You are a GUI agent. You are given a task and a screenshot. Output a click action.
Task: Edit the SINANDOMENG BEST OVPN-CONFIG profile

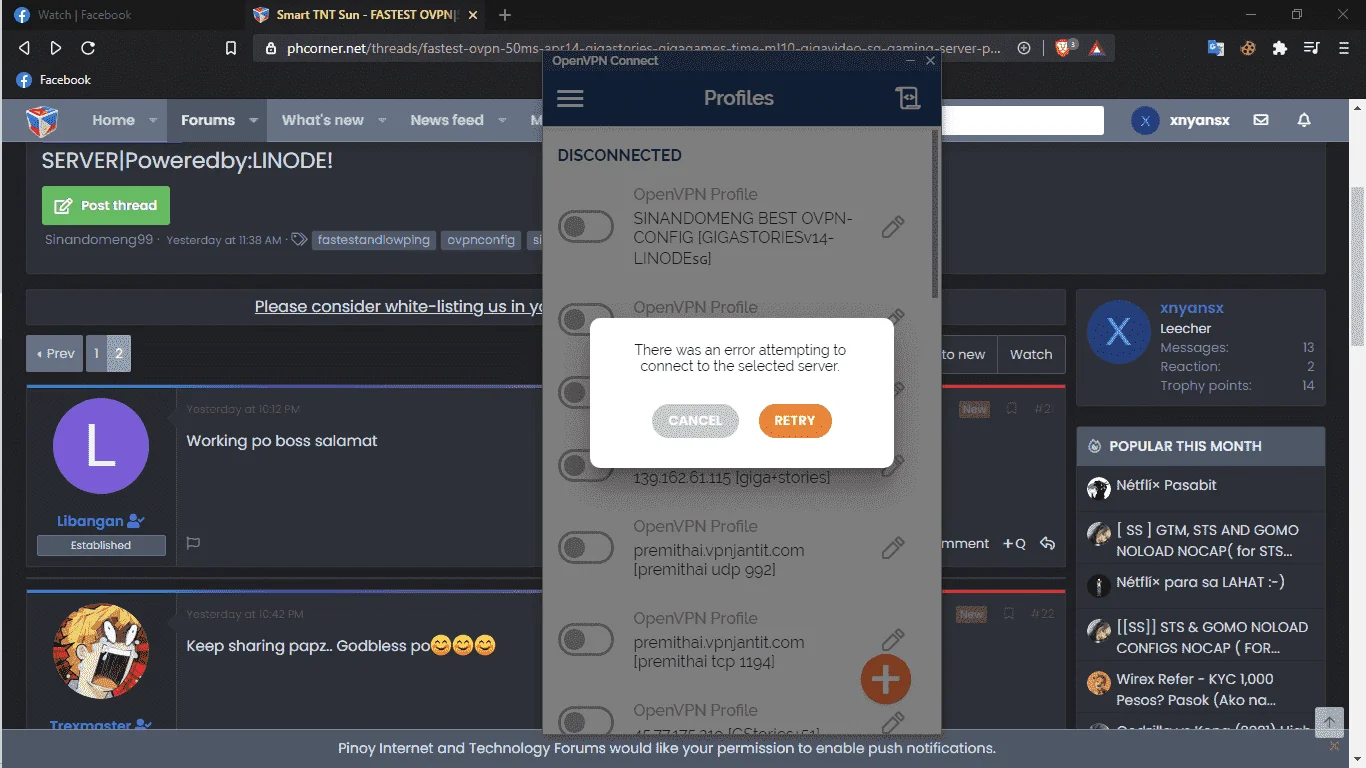(x=893, y=227)
